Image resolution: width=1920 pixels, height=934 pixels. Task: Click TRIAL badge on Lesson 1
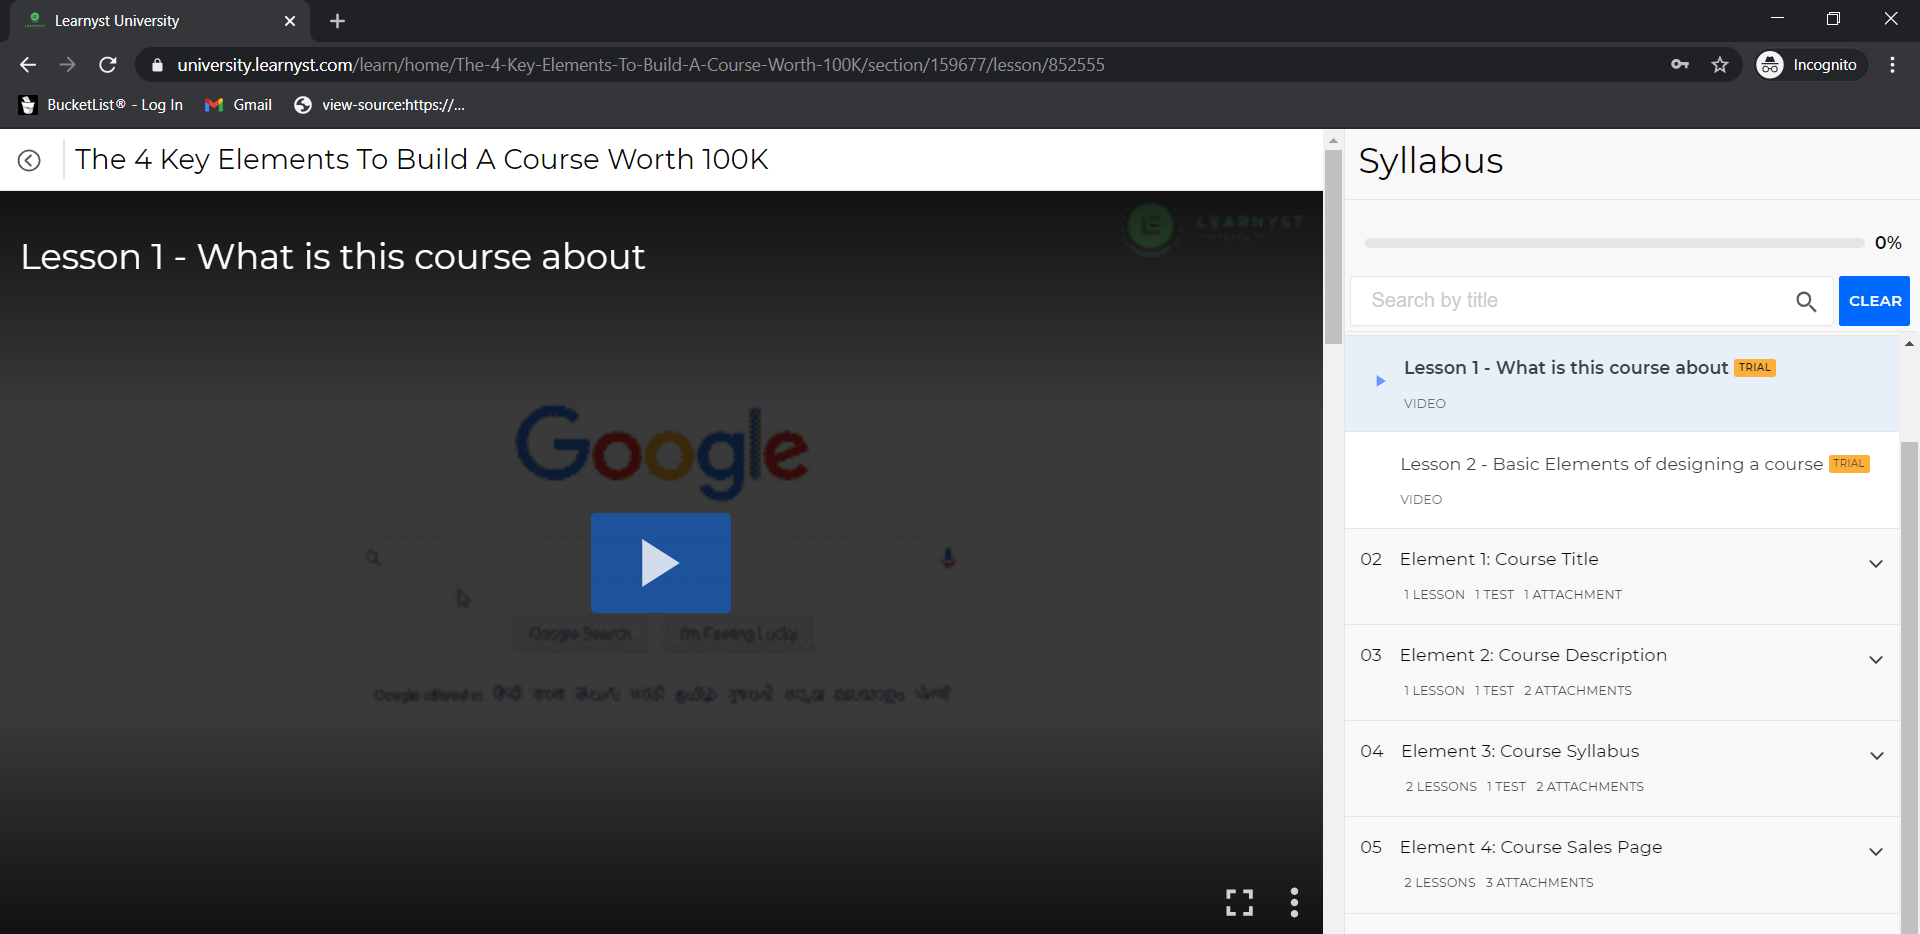point(1754,368)
